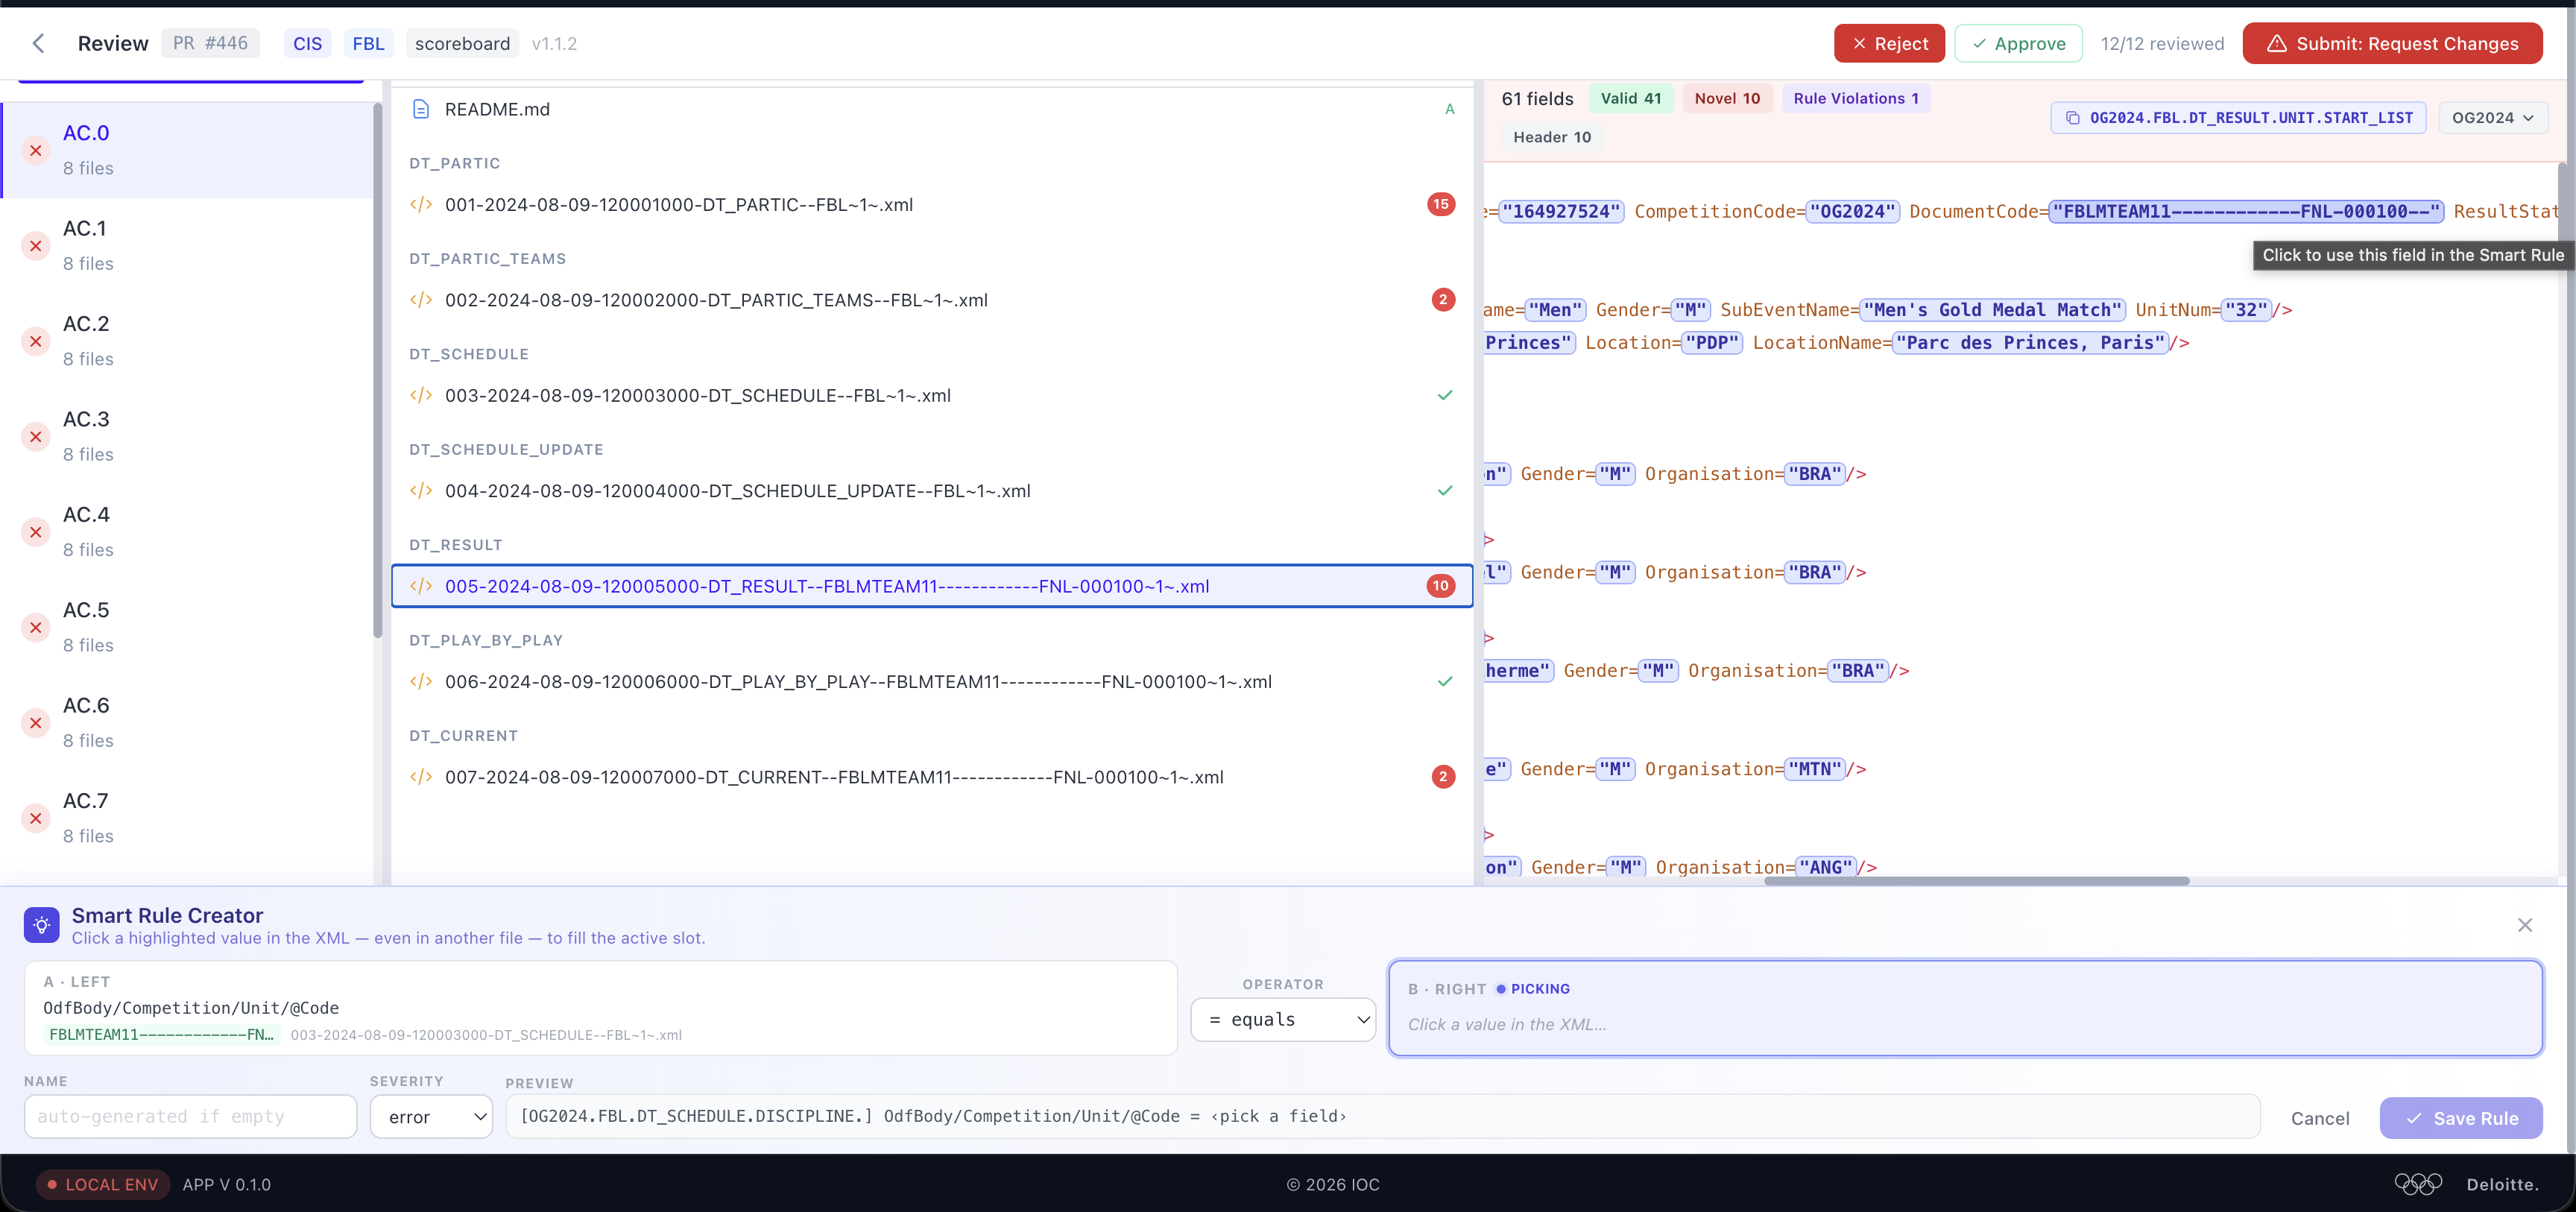Select the FBL tag
The height and width of the screenshot is (1212, 2576).
368,43
